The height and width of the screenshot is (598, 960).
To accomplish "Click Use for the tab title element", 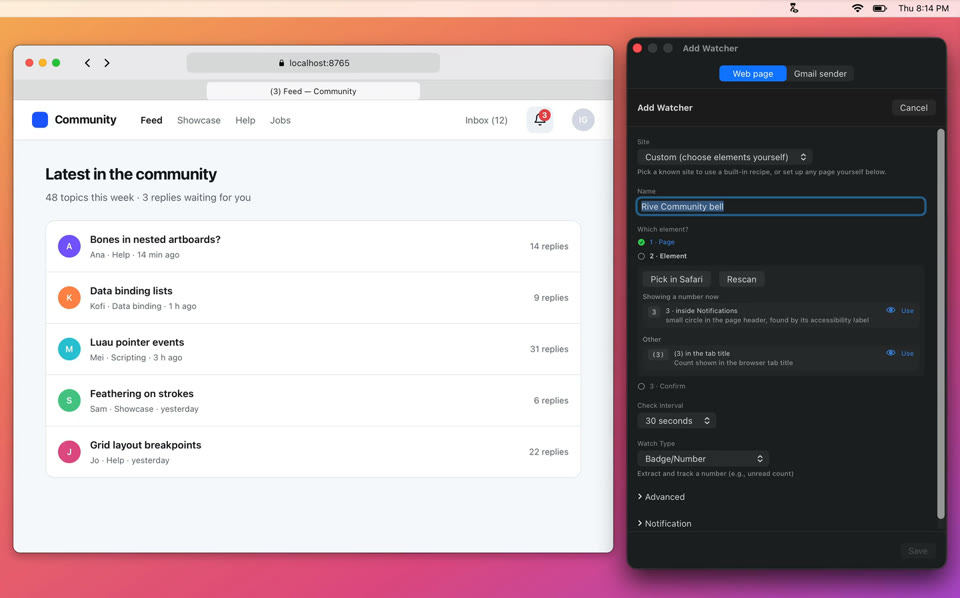I will (907, 354).
